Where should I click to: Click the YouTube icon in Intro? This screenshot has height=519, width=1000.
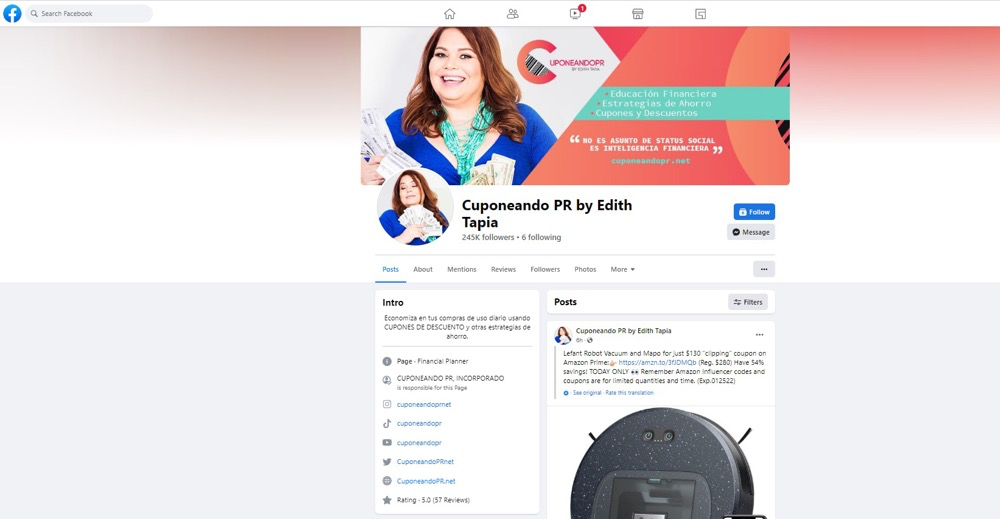pos(387,442)
